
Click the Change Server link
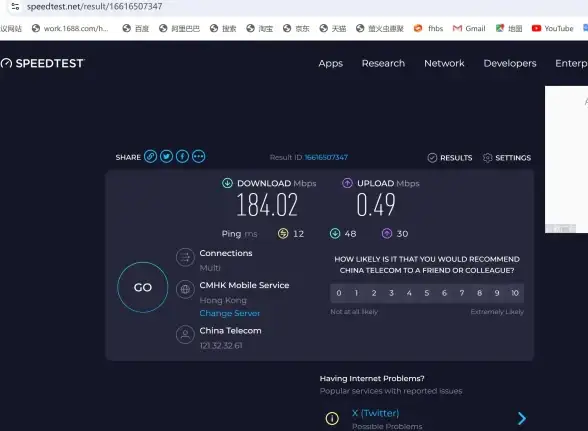click(230, 313)
